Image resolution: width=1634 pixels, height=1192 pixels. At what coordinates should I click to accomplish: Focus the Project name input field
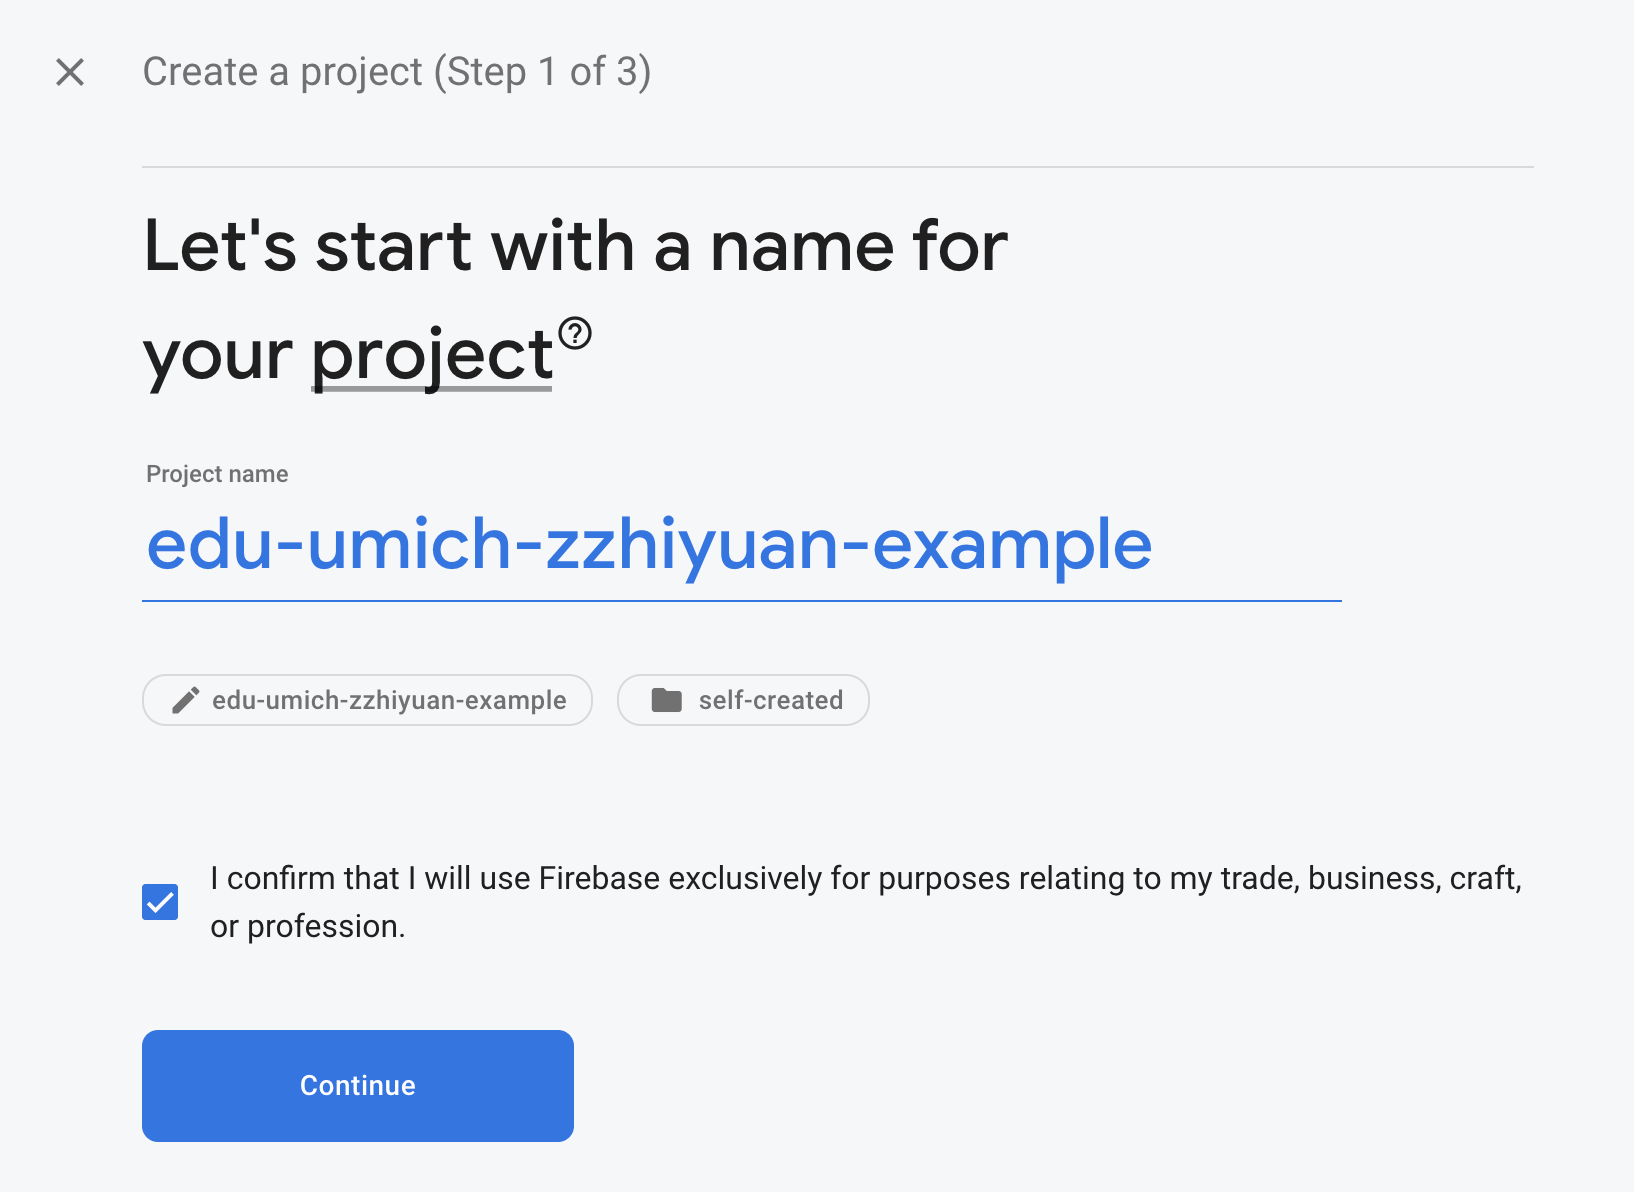point(742,546)
